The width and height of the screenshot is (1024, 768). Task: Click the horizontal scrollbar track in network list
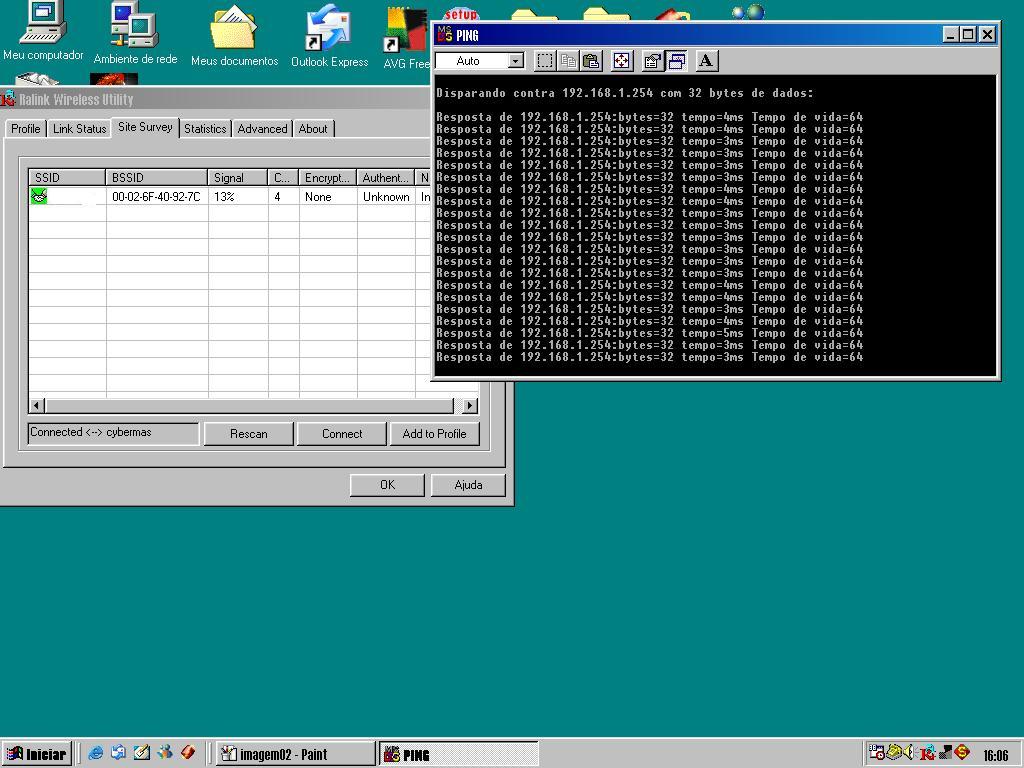[249, 406]
